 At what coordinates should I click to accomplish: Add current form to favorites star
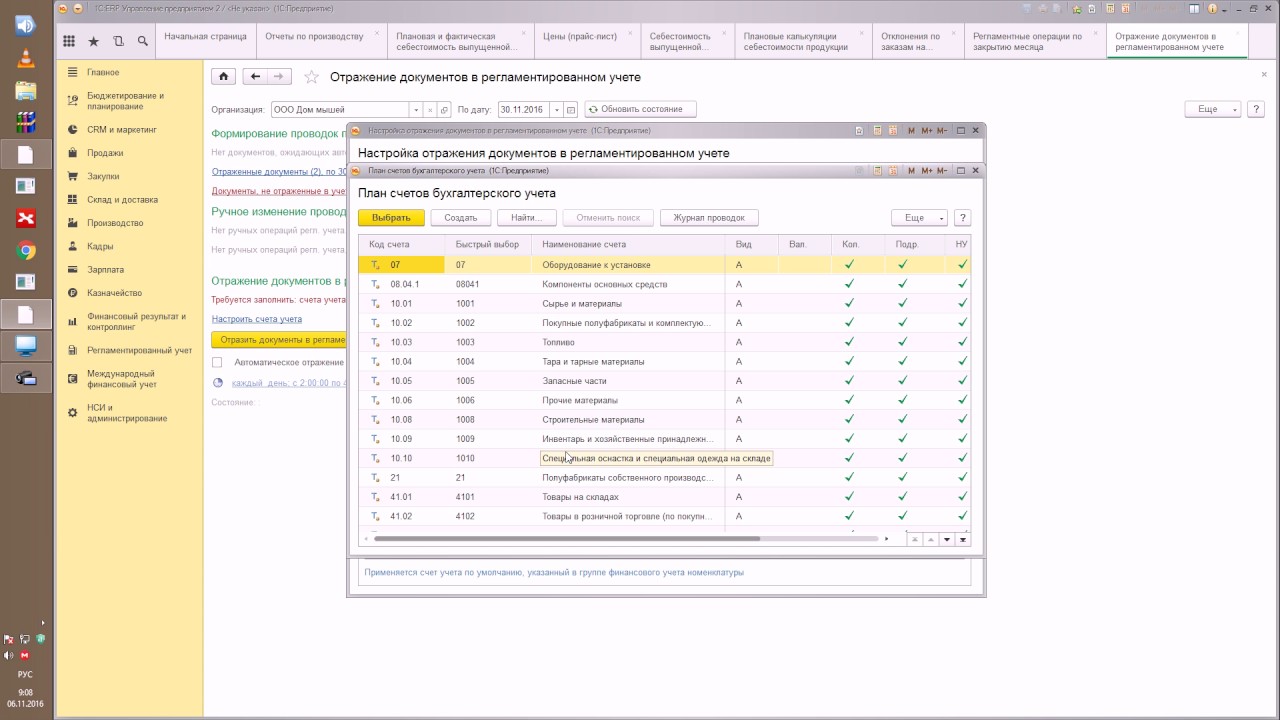coord(312,77)
